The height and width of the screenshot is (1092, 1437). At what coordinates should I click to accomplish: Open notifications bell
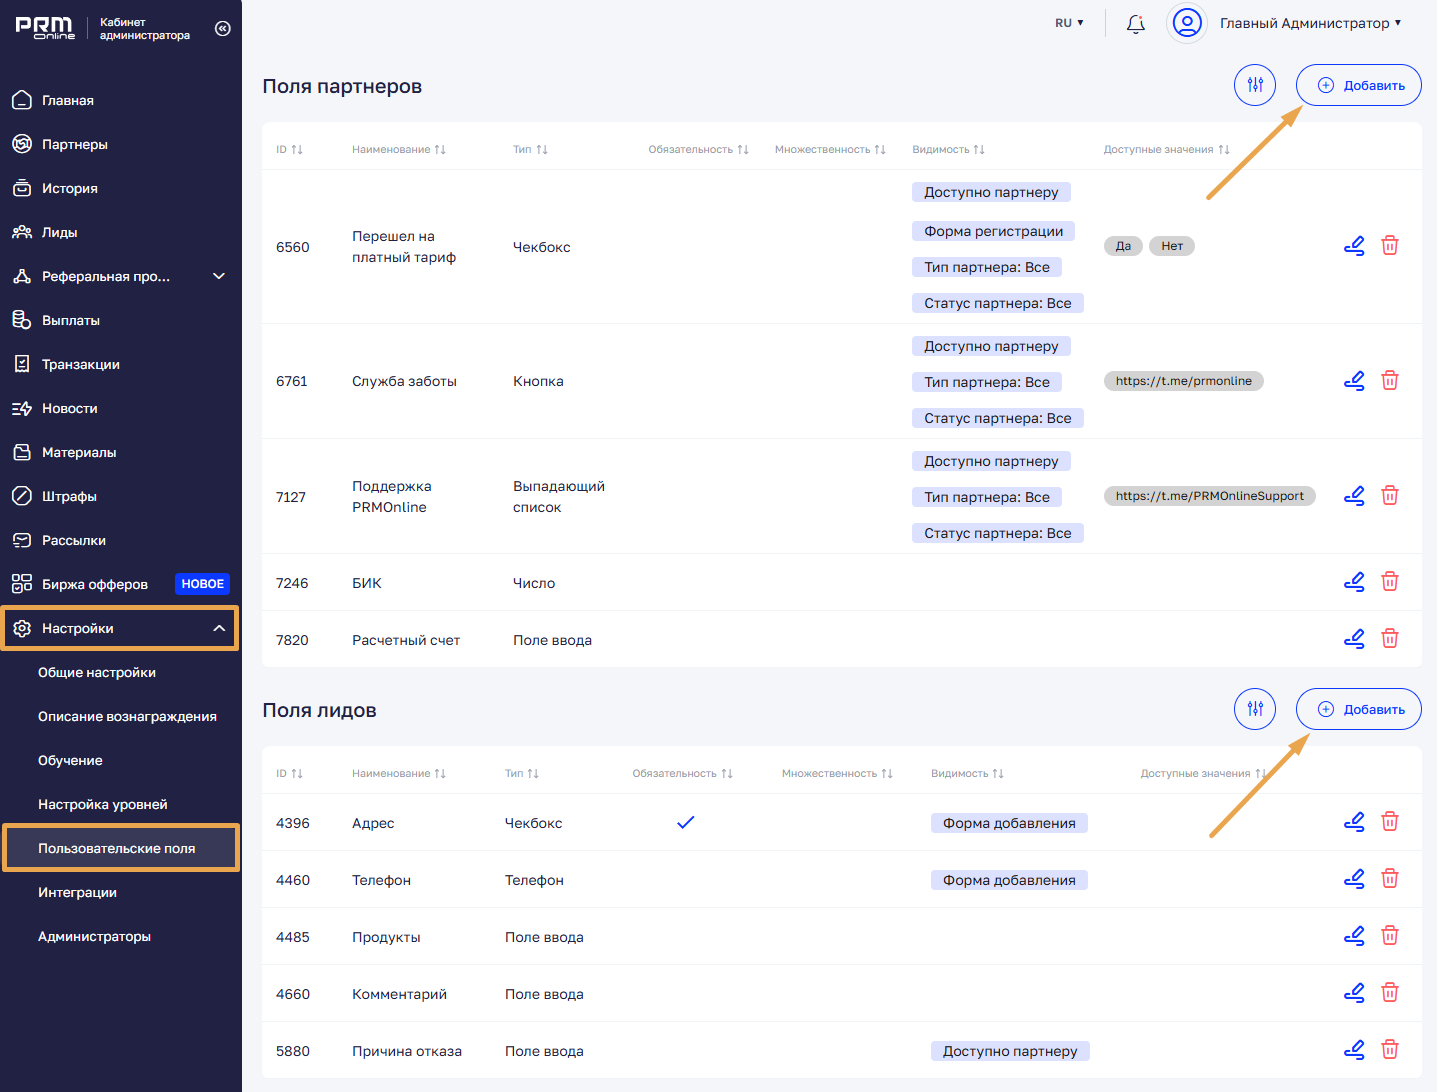pyautogui.click(x=1135, y=24)
